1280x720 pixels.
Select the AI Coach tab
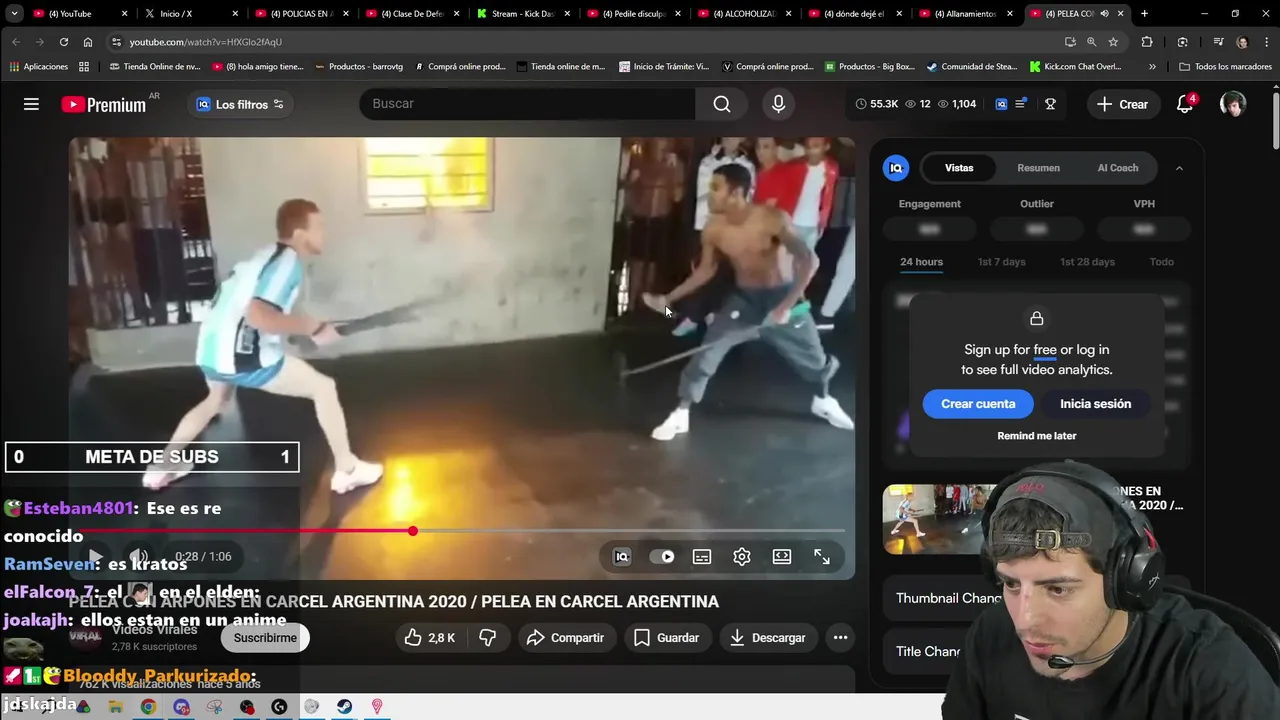tap(1118, 168)
